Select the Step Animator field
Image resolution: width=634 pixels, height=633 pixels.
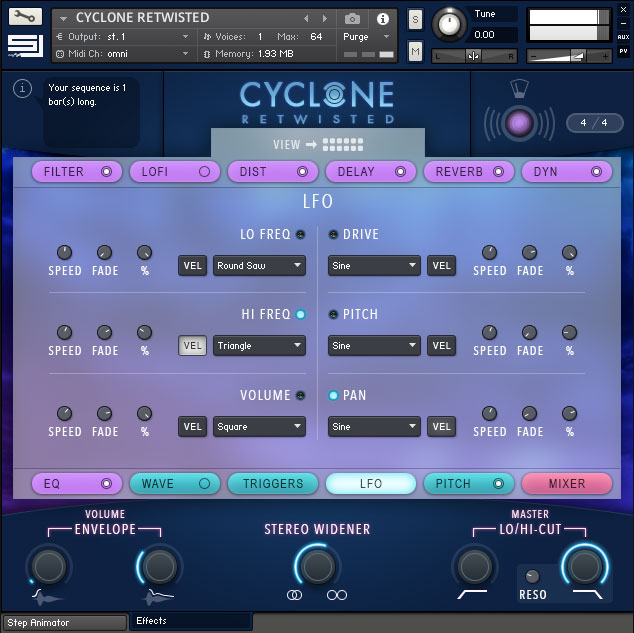65,623
